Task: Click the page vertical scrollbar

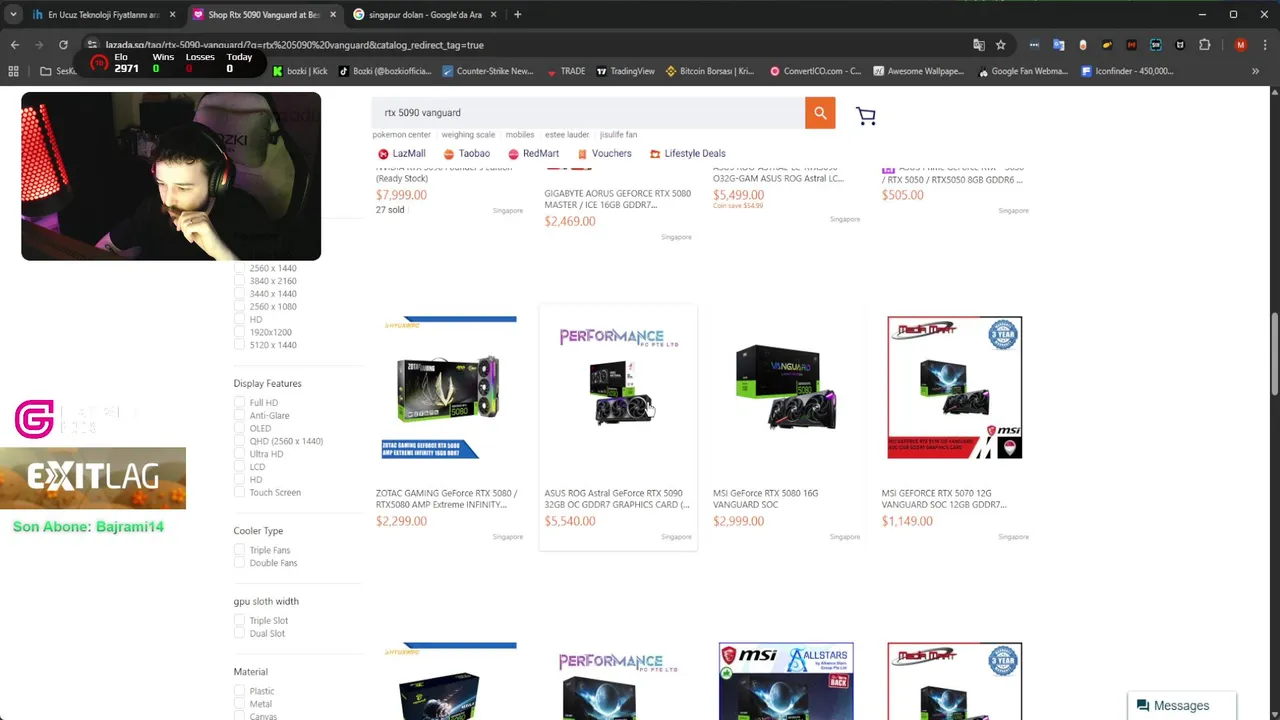Action: coord(1274,355)
